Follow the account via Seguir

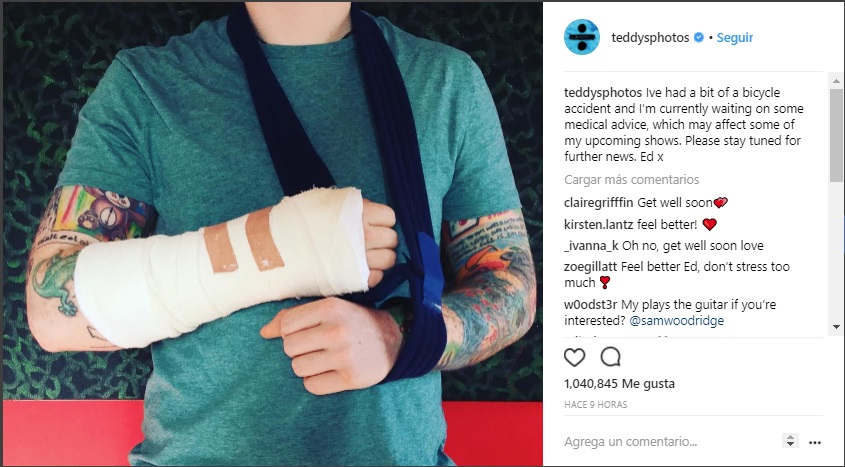click(x=735, y=38)
